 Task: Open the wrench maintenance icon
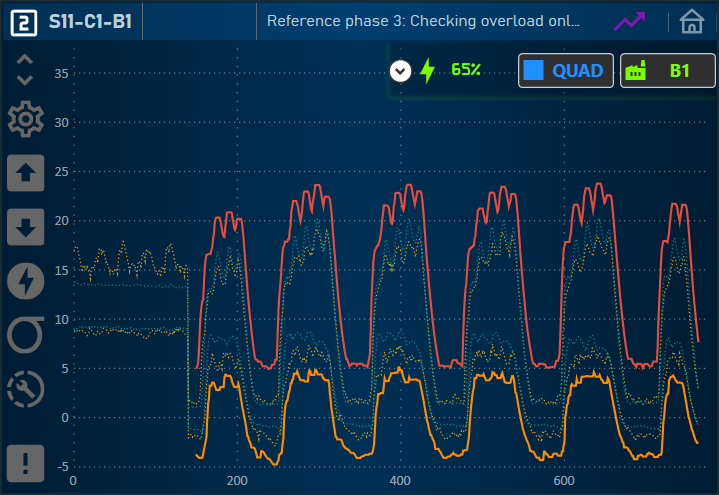click(26, 389)
